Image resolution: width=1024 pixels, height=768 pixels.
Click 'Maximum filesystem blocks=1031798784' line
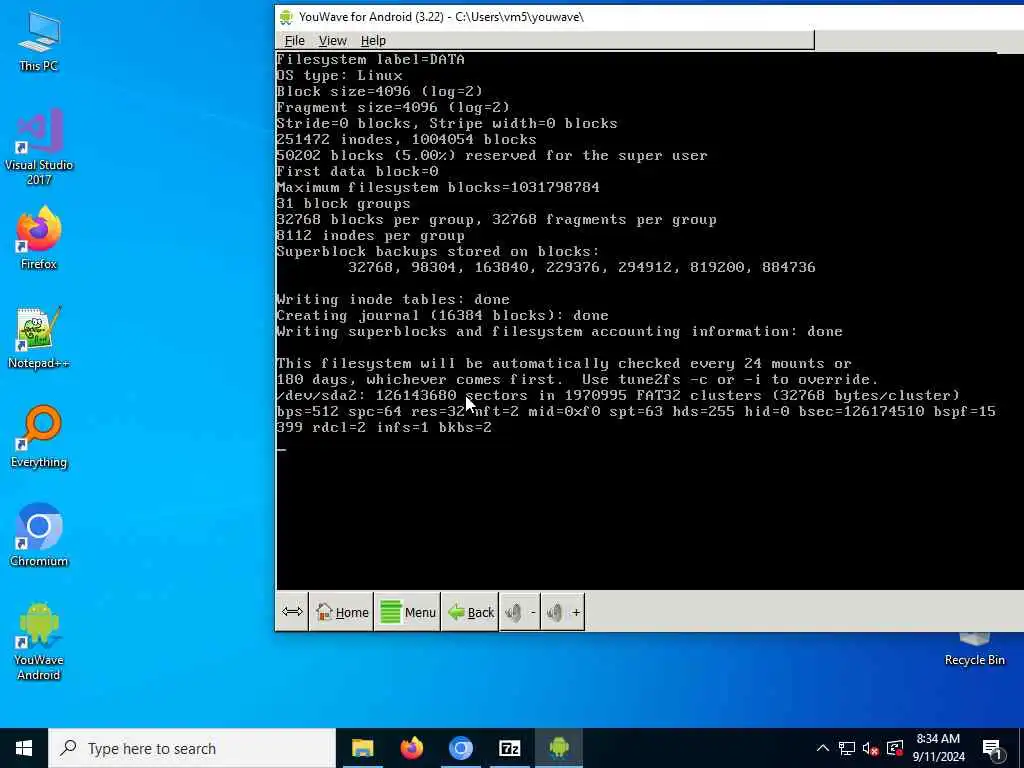tap(438, 187)
